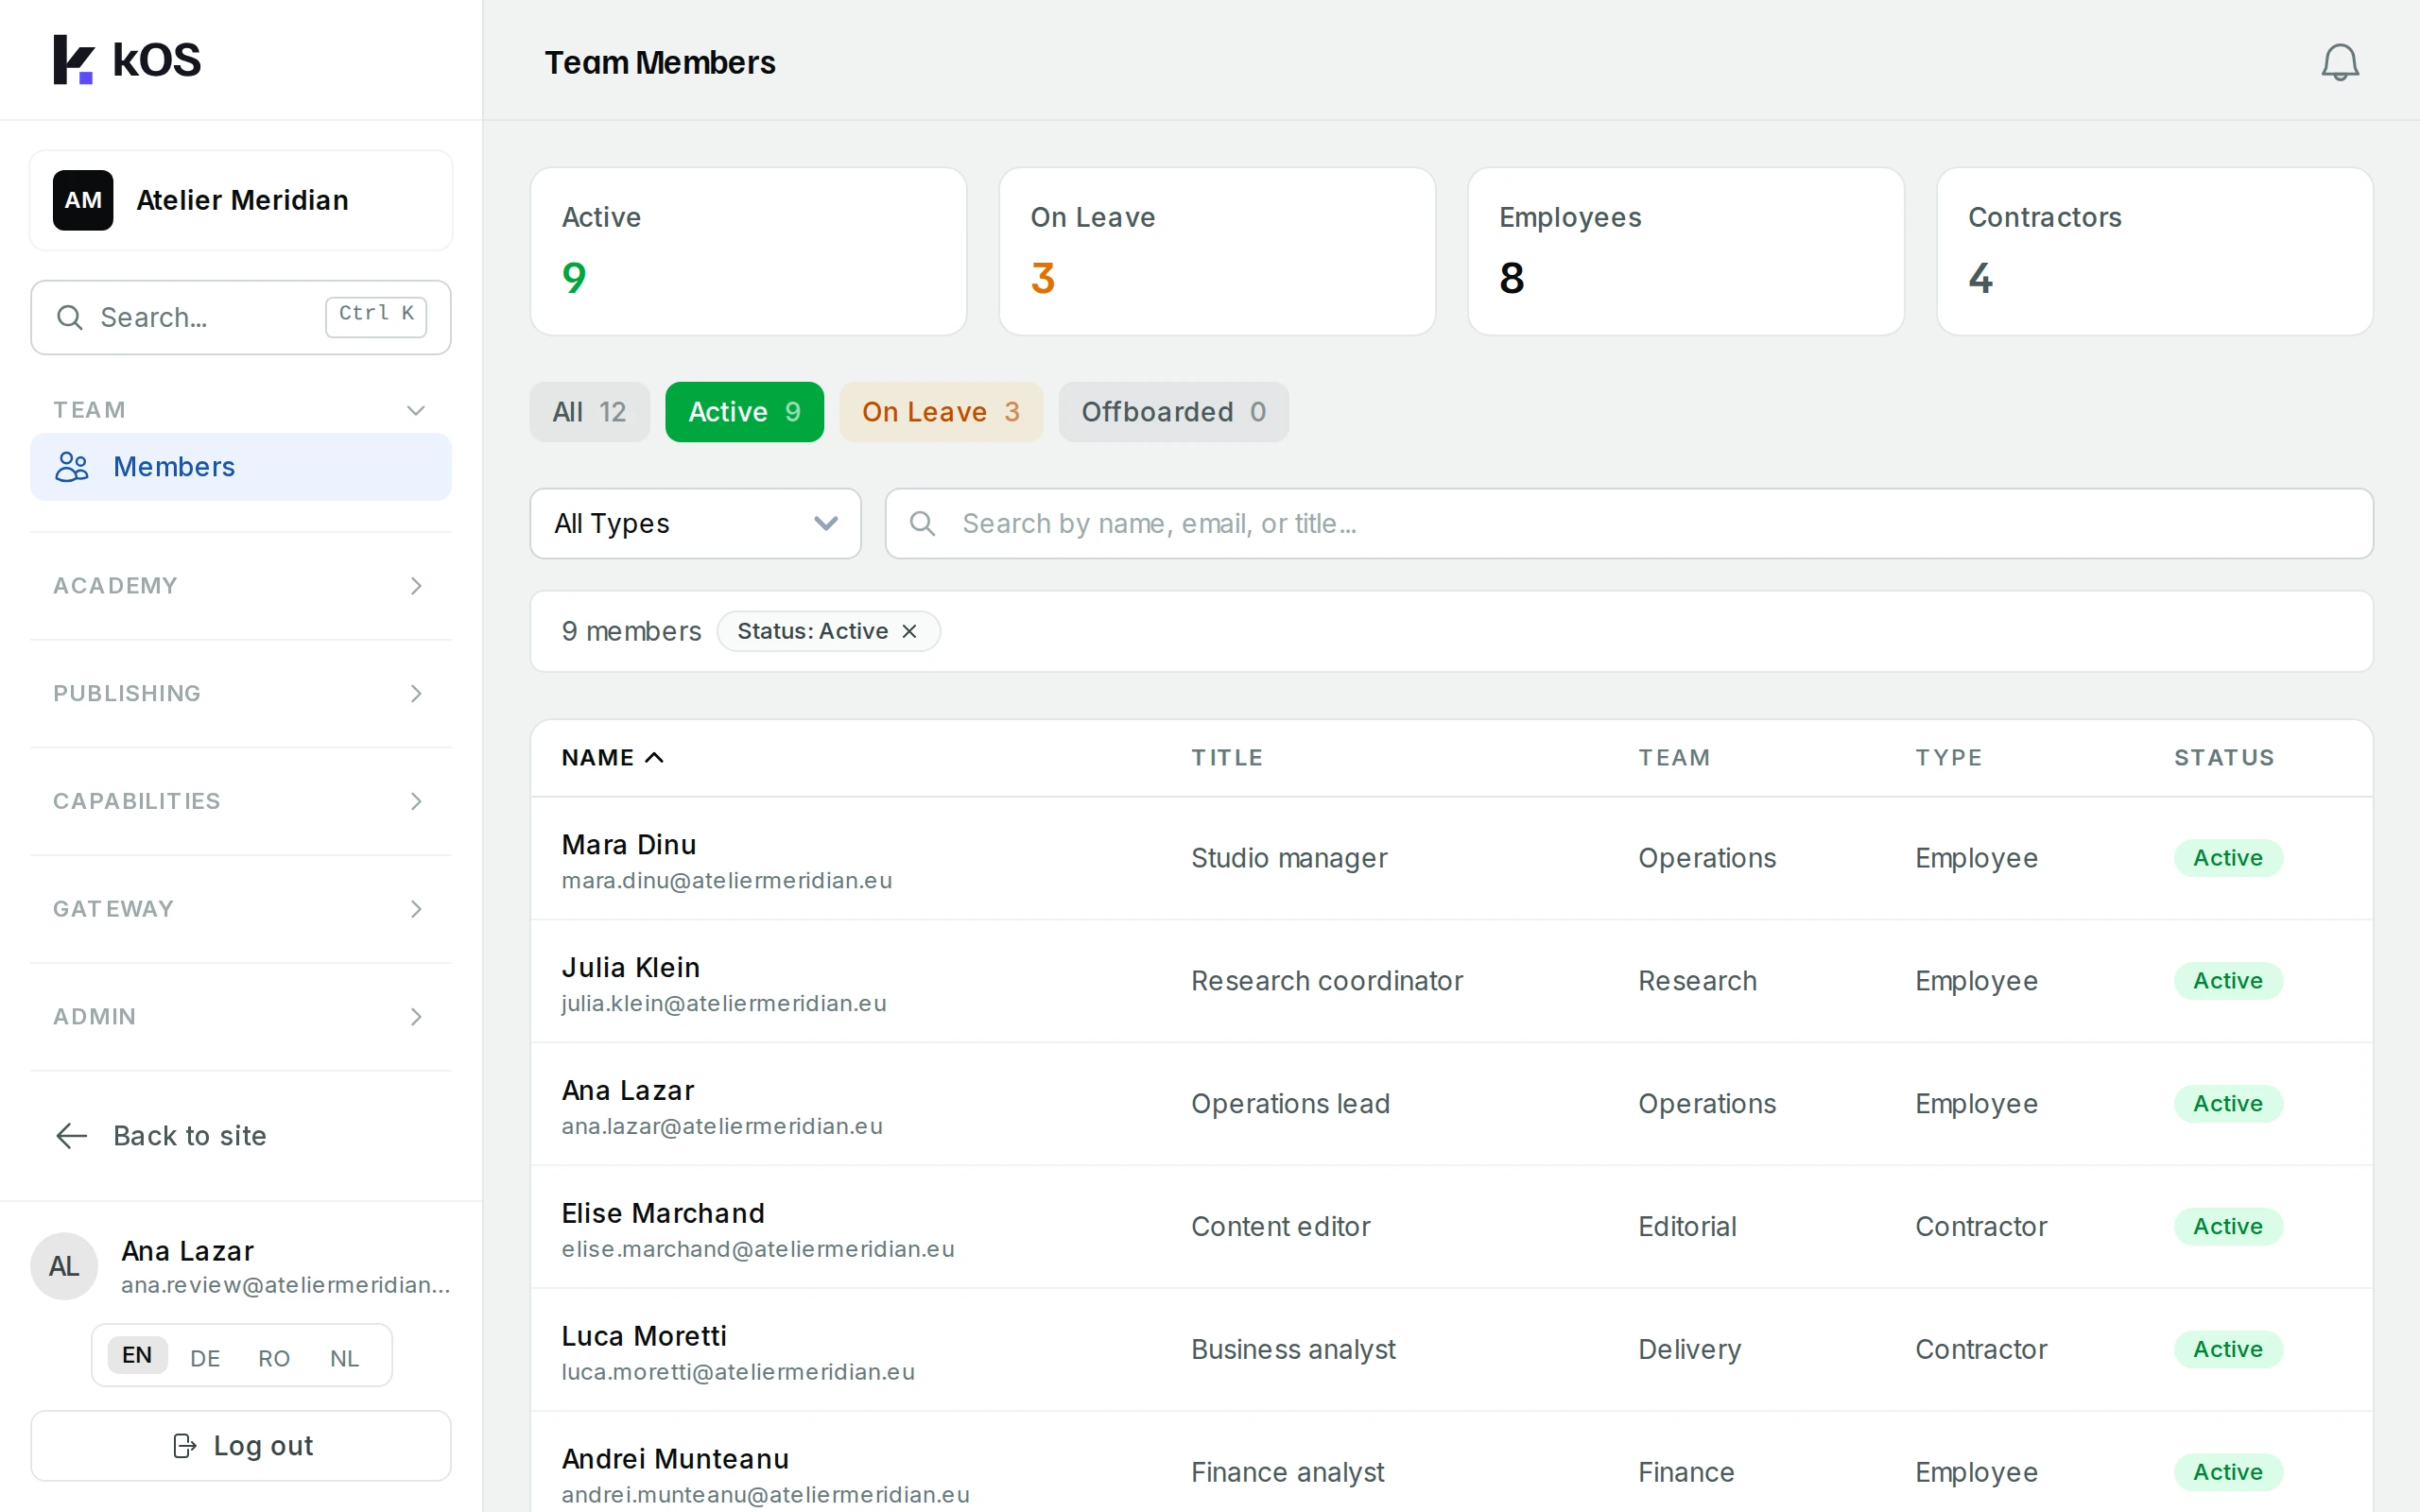
Task: Click the Log out button
Action: [241, 1446]
